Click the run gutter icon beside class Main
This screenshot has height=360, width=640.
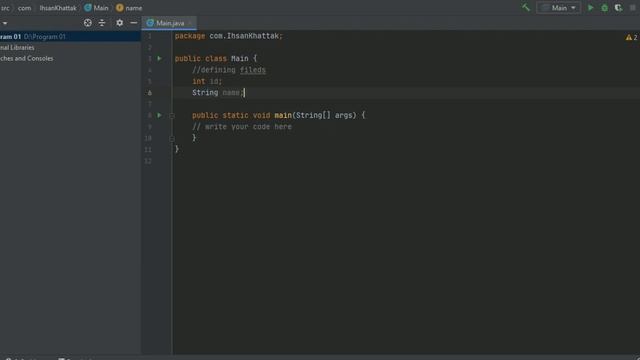160,58
